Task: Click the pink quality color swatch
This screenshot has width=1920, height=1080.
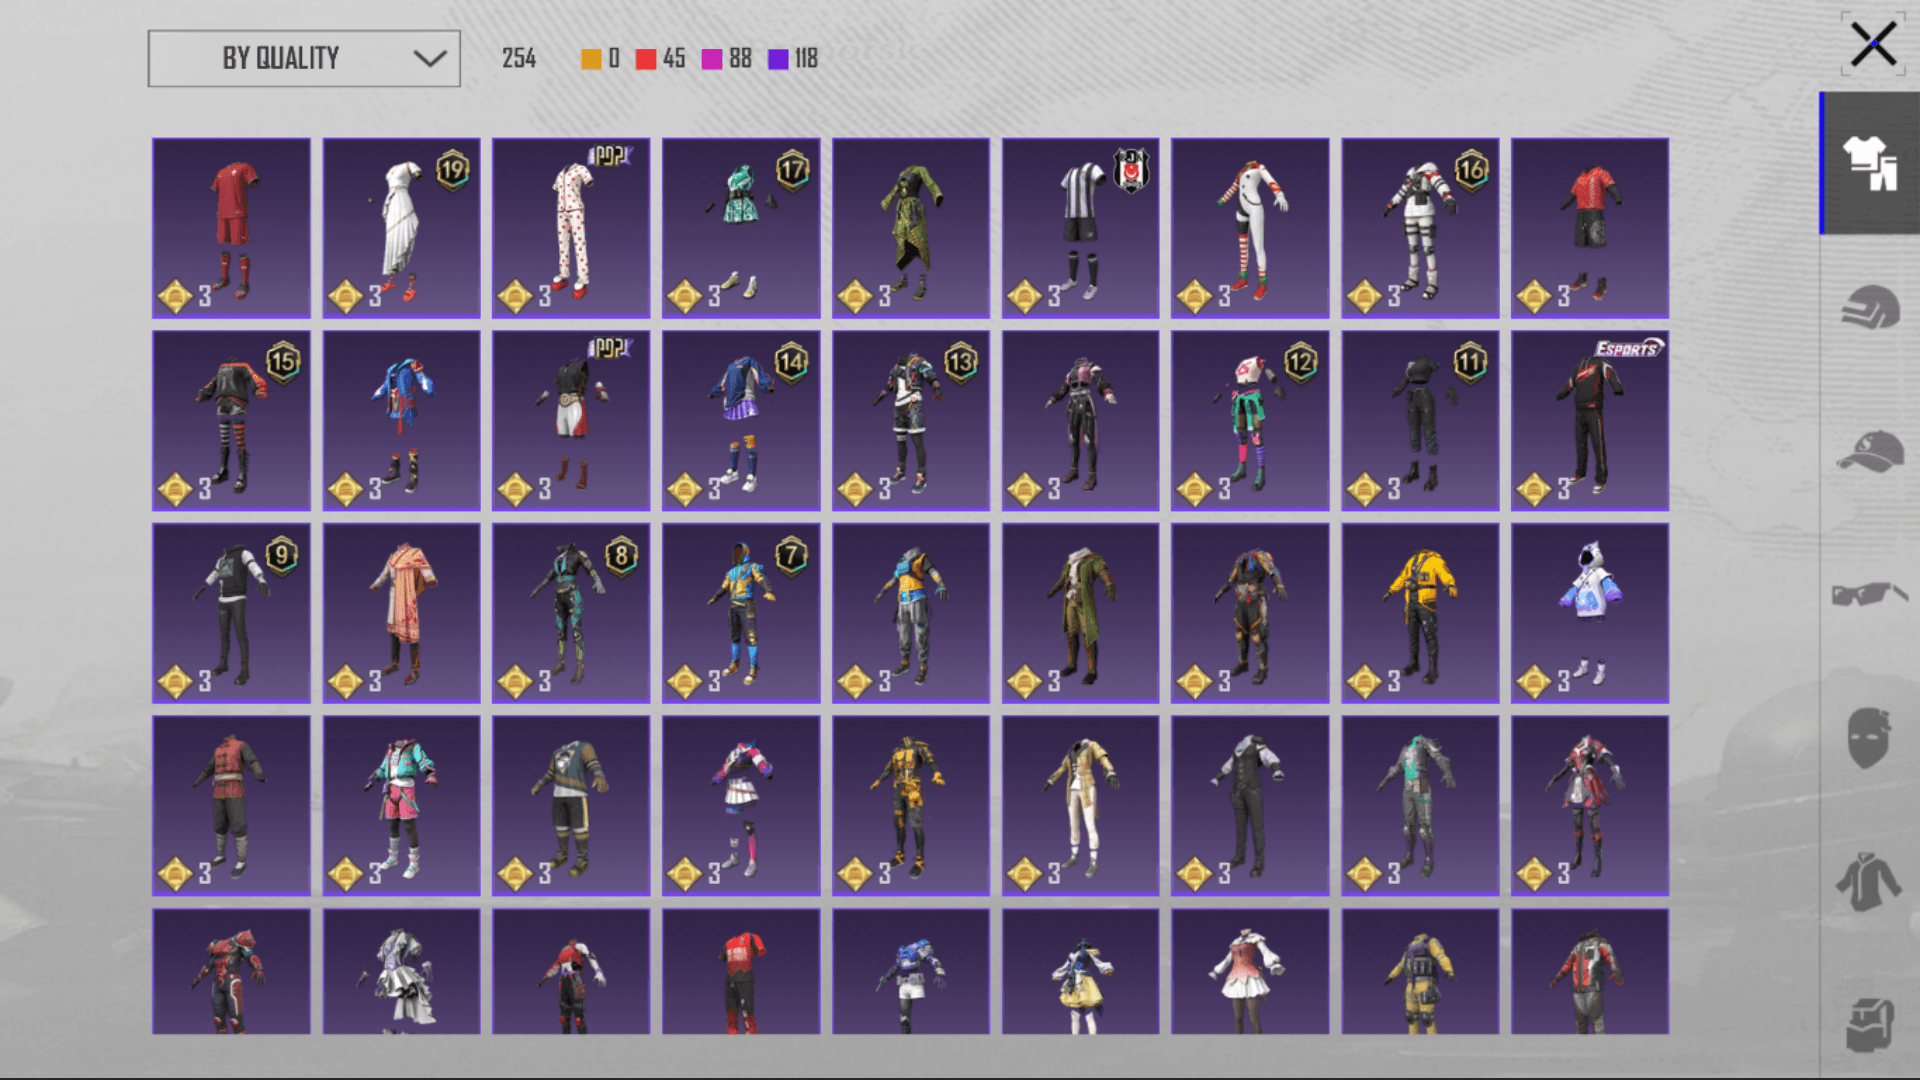Action: pyautogui.click(x=712, y=59)
